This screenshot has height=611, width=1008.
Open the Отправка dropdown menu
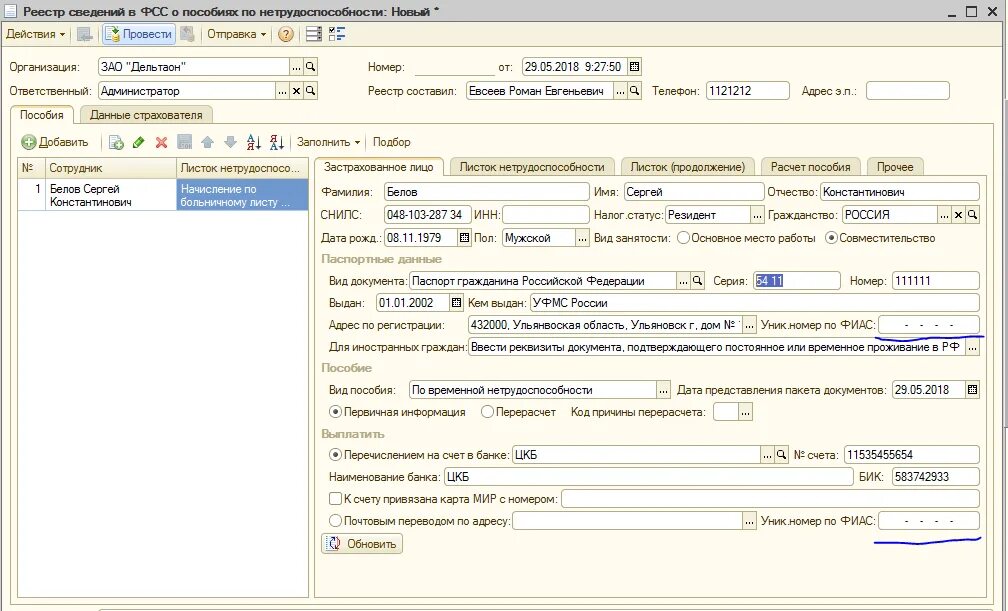[x=236, y=35]
